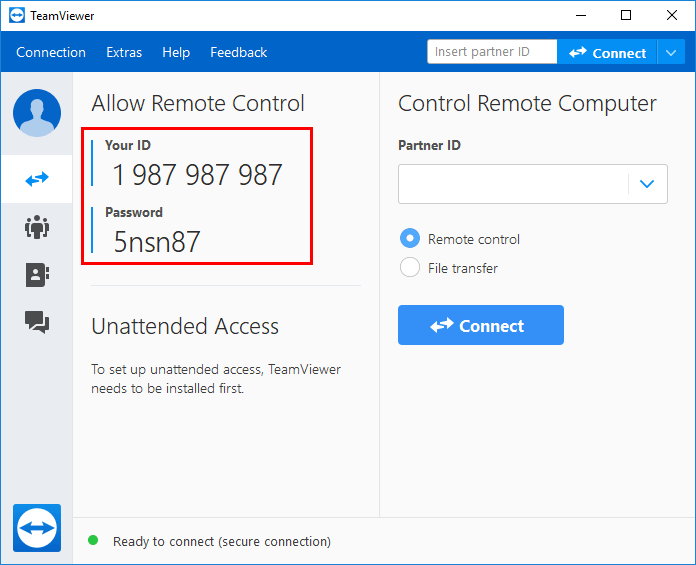
Task: Maximize the TeamViewer window
Action: point(626,16)
